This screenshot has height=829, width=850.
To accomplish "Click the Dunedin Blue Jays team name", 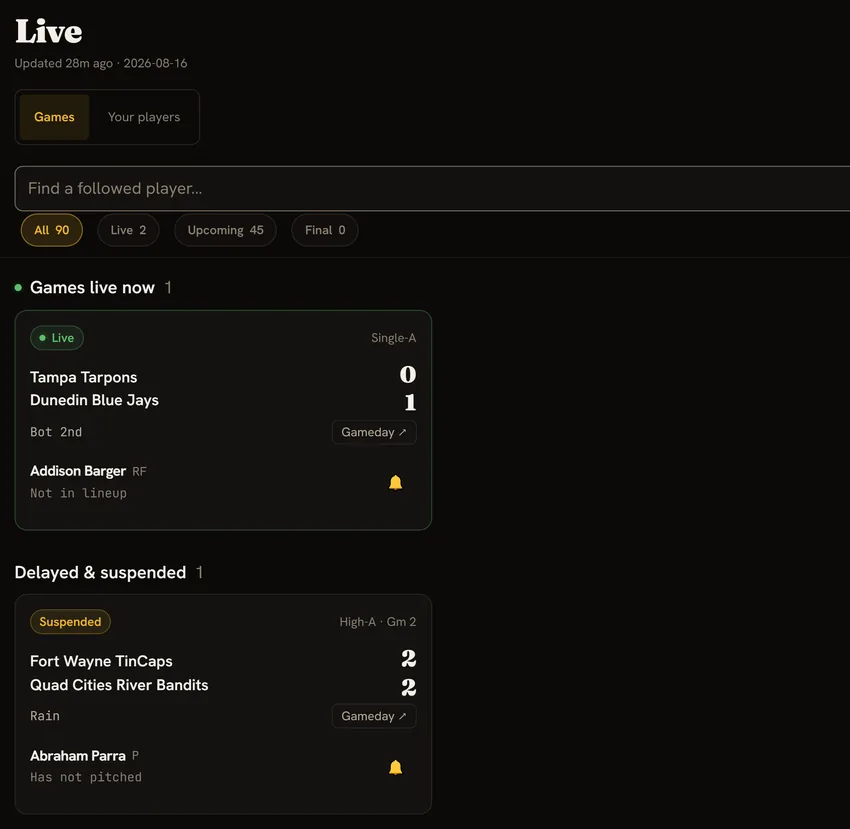I will pos(94,400).
